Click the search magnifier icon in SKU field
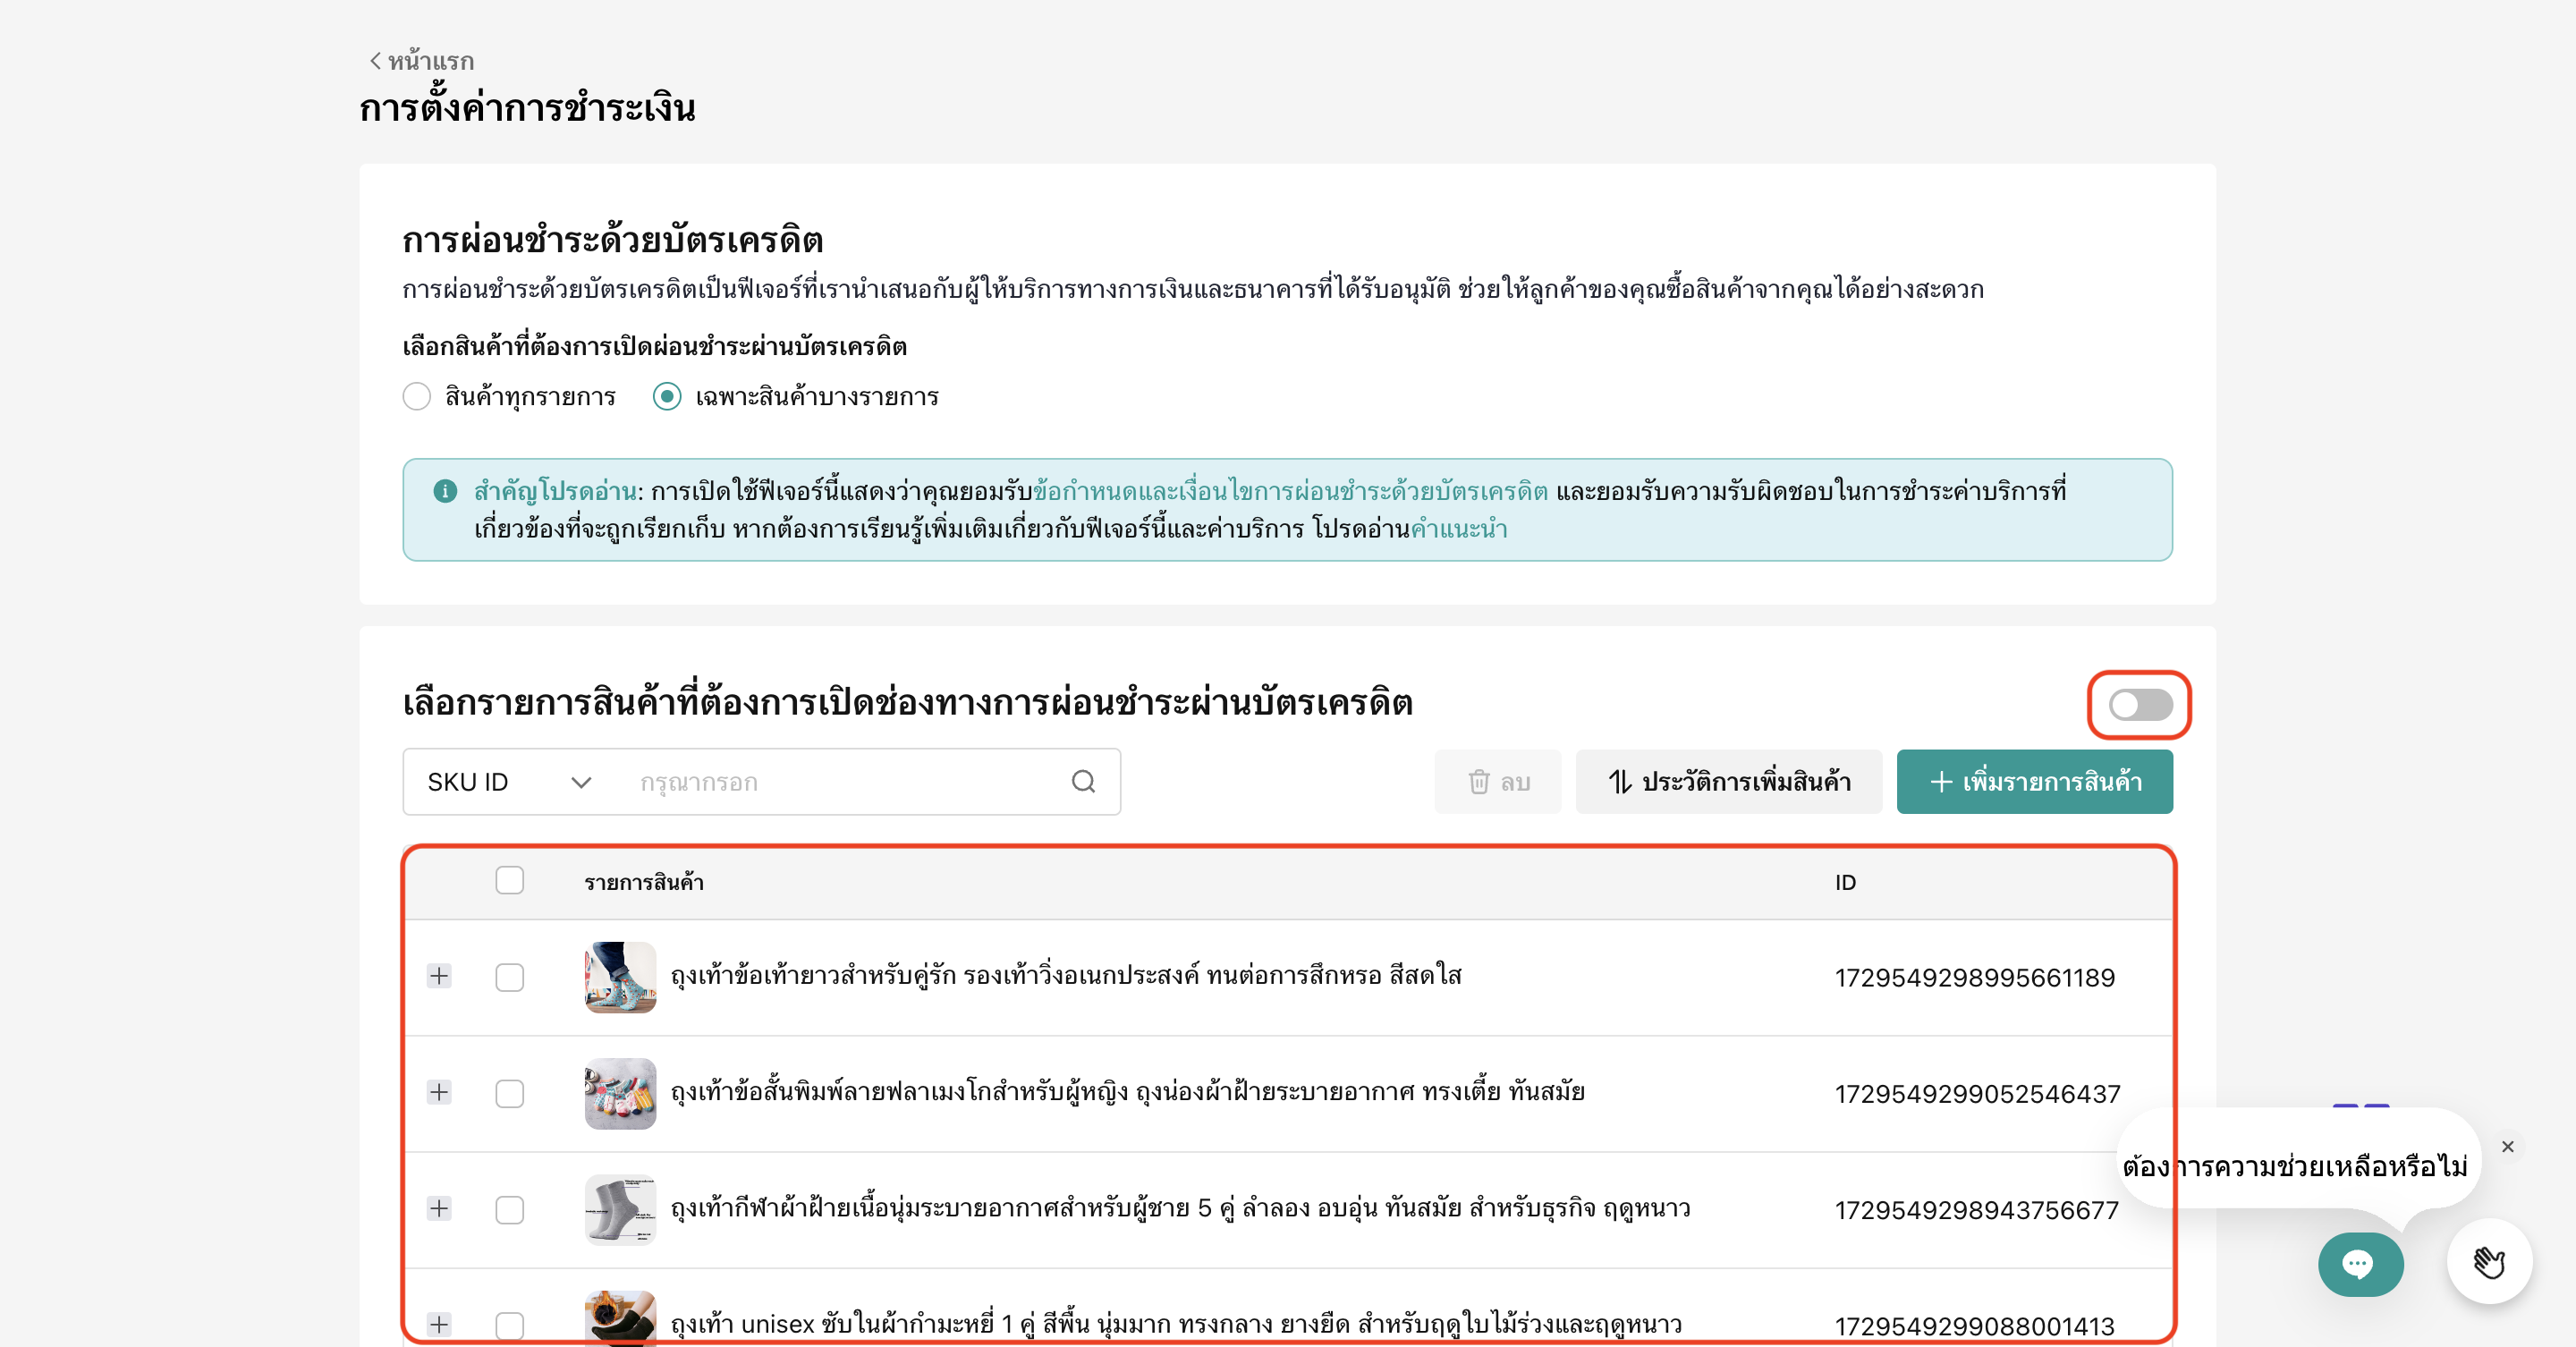 [1083, 781]
